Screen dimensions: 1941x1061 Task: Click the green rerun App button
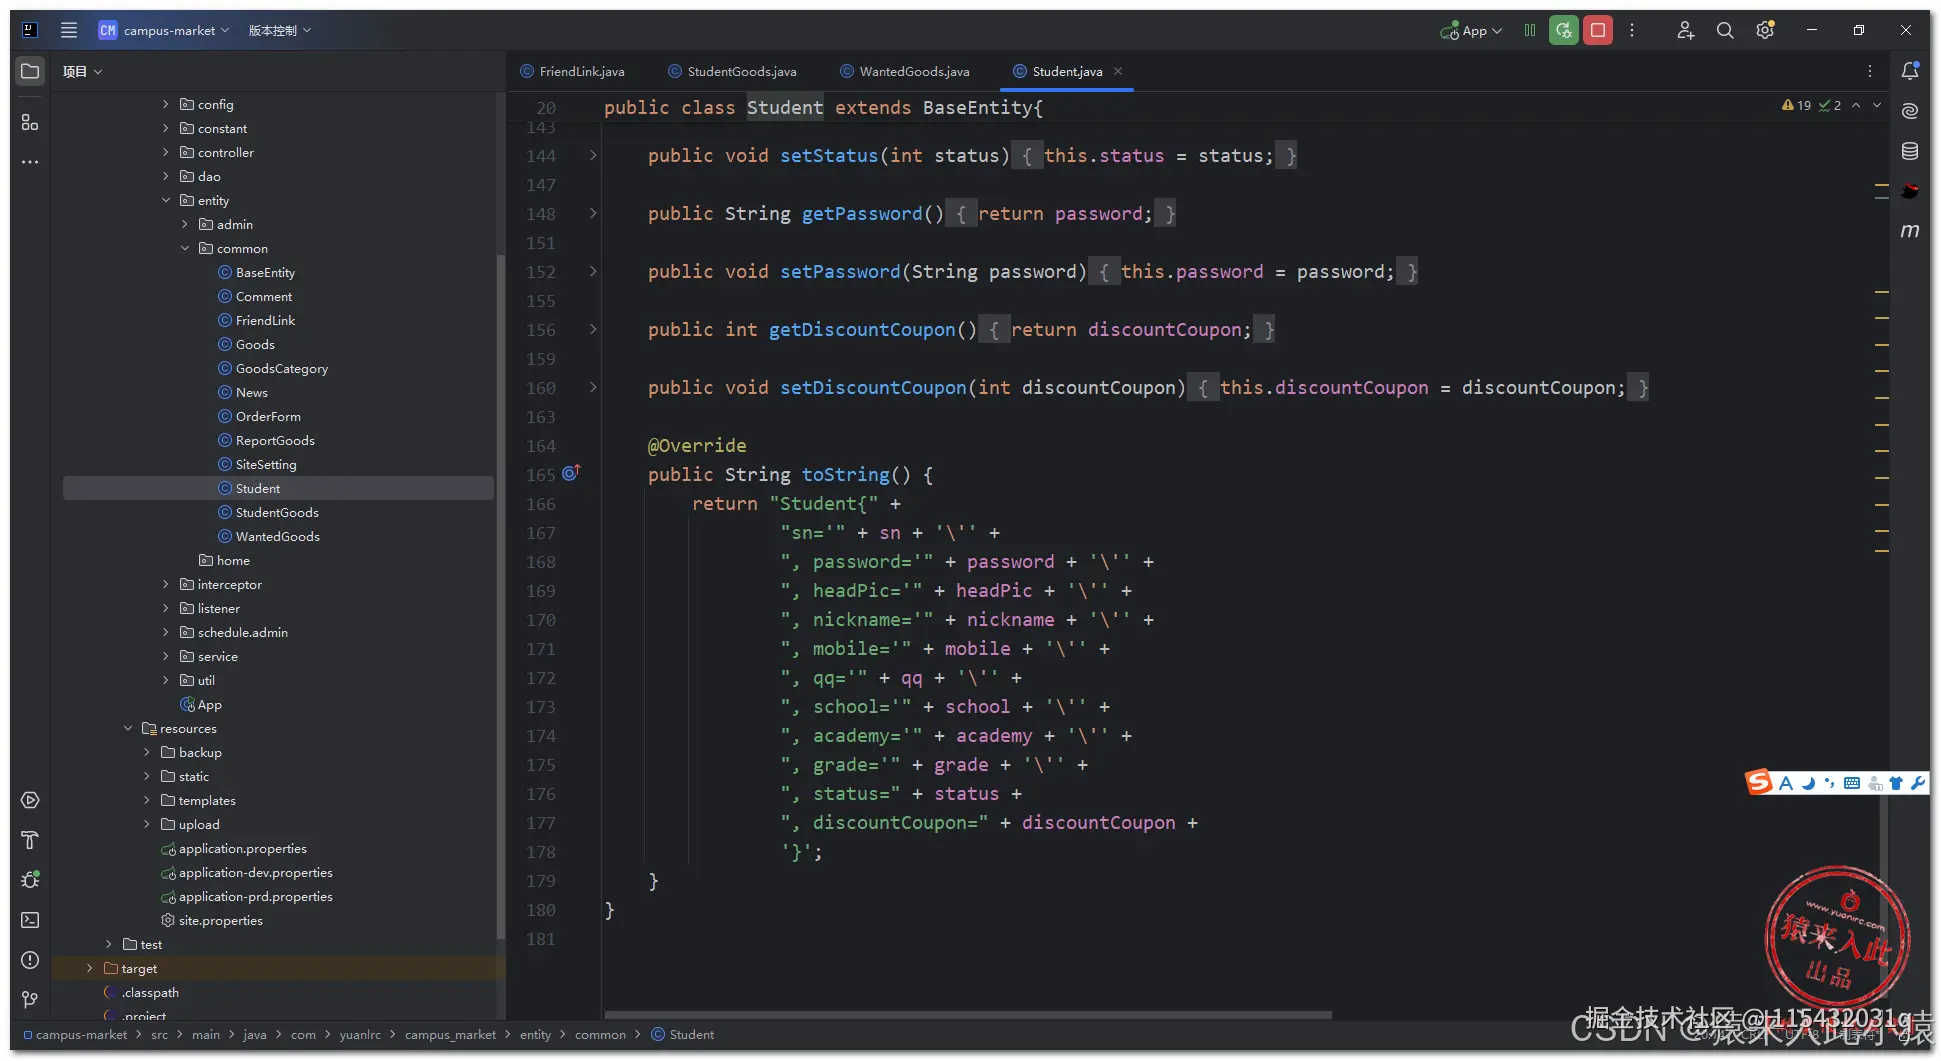click(1564, 30)
